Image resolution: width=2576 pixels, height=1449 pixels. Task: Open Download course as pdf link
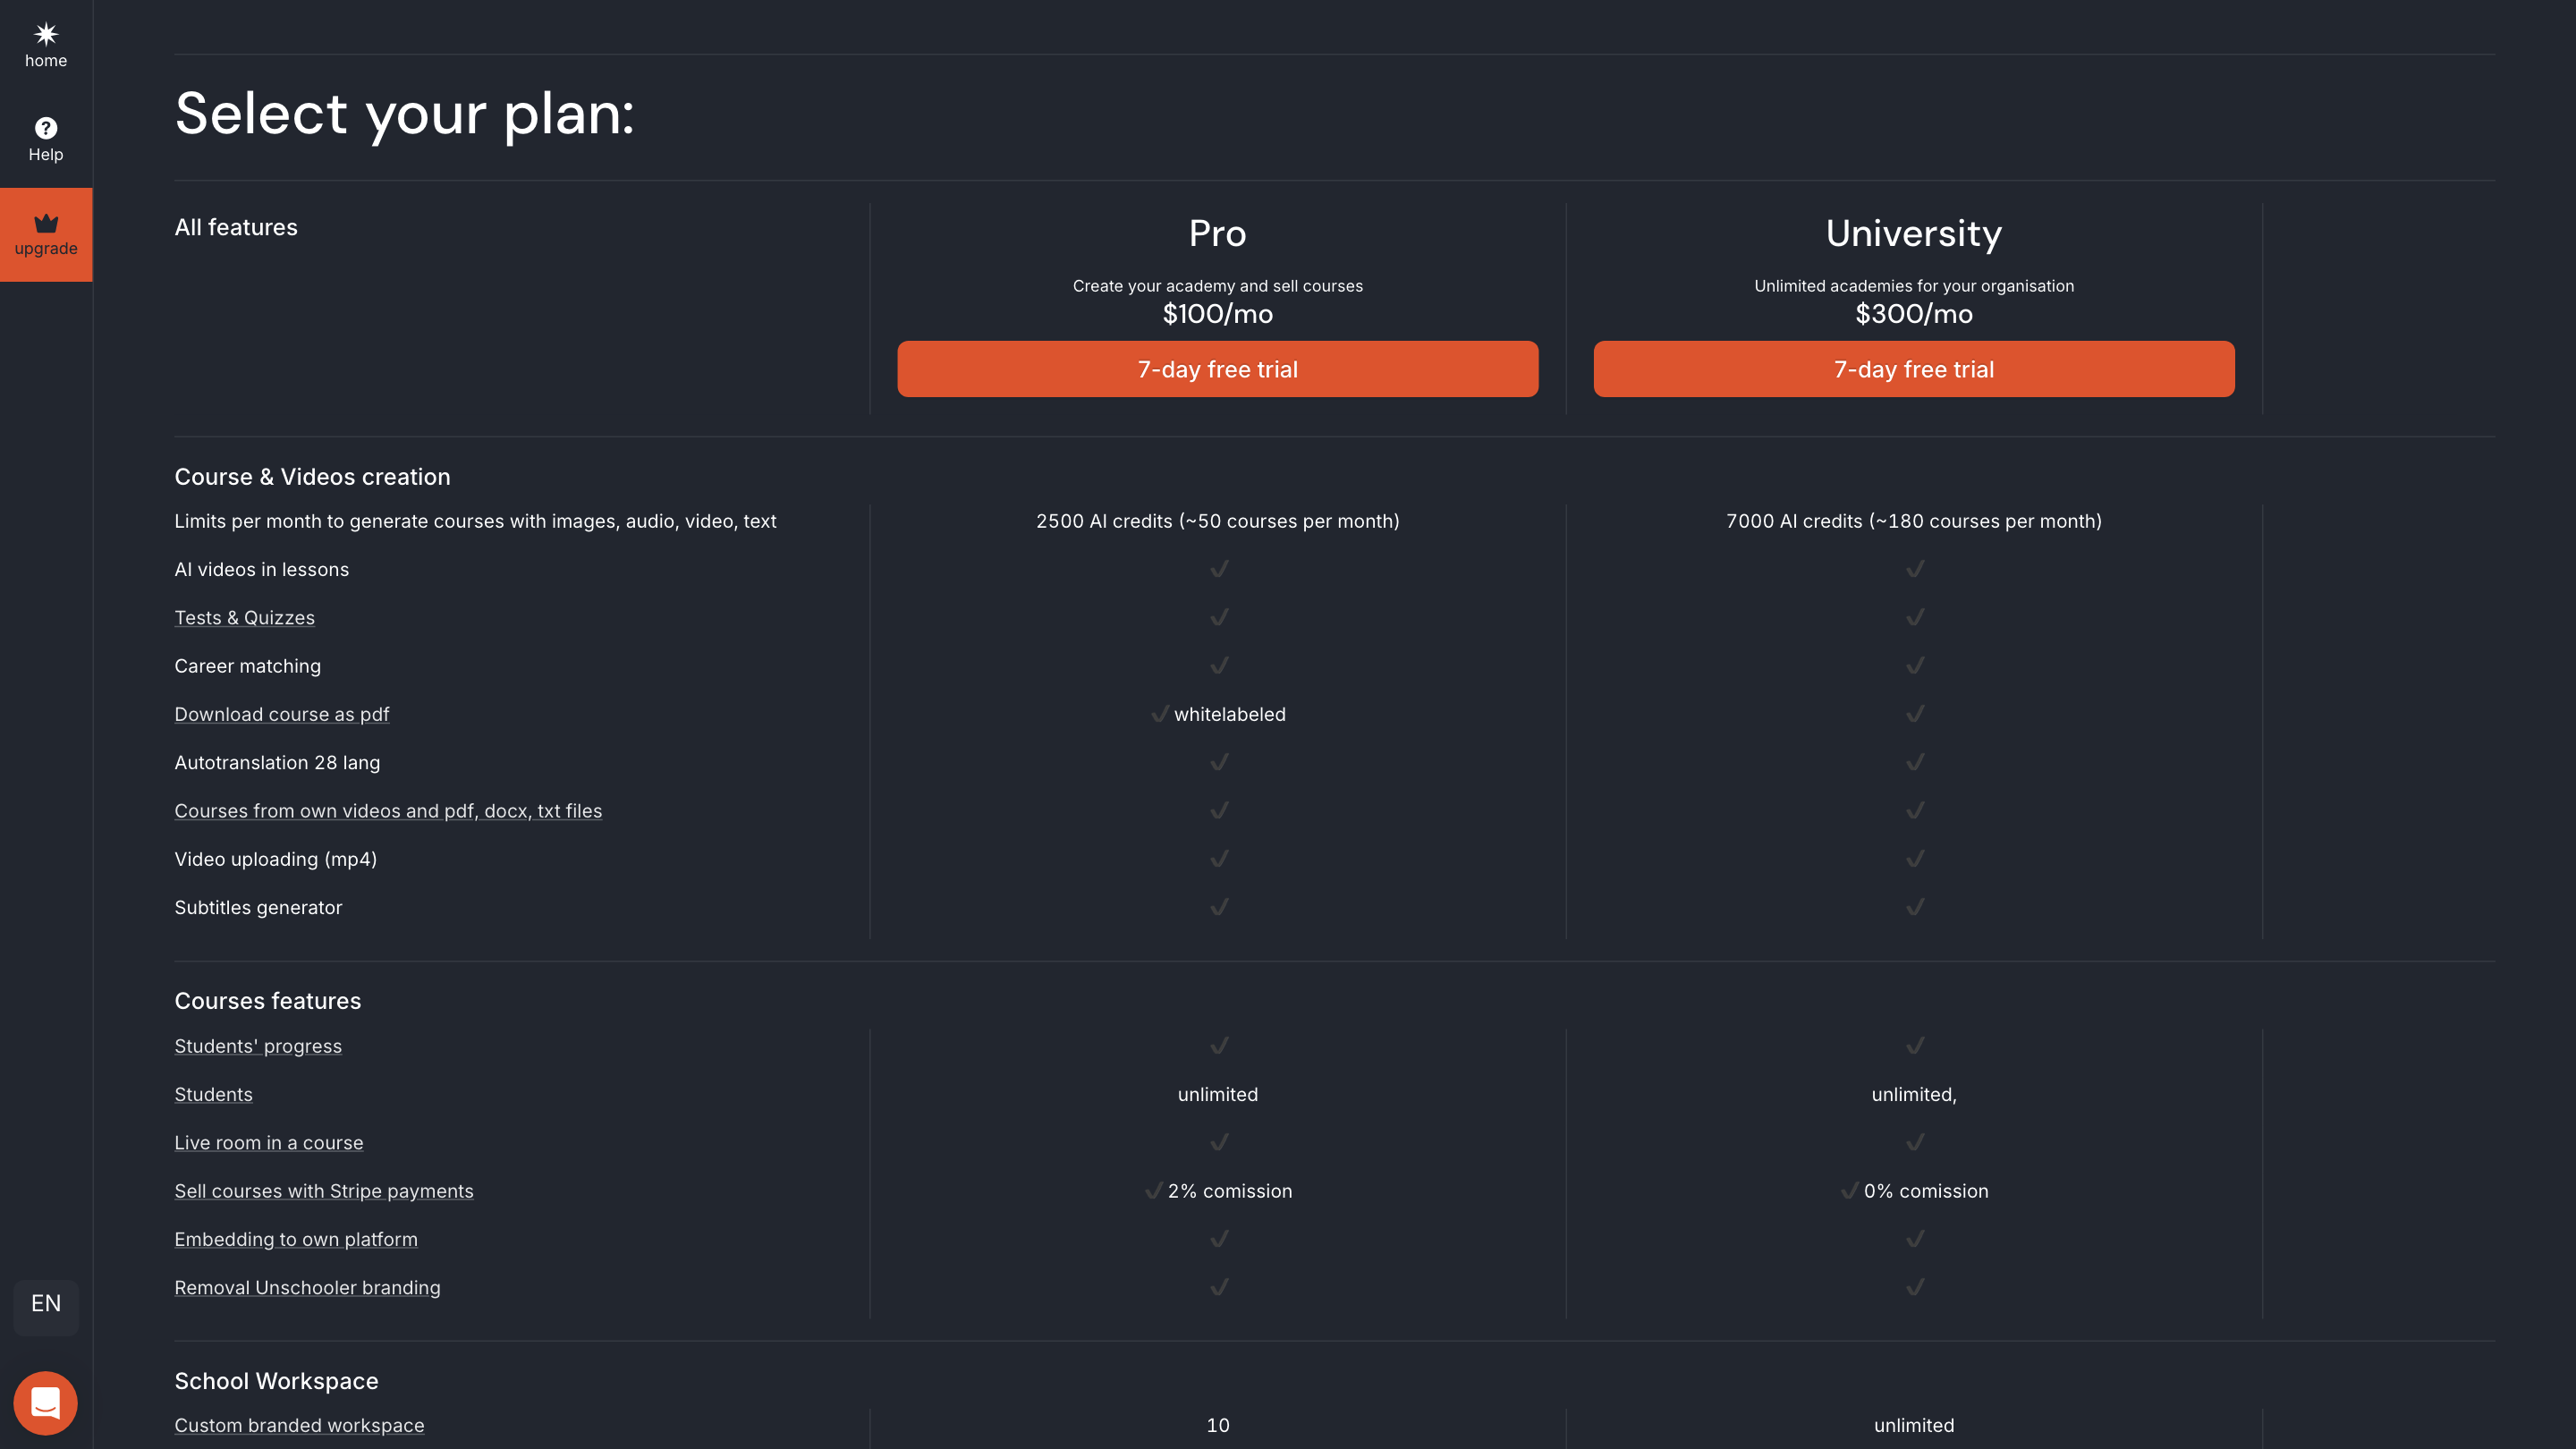coord(281,714)
